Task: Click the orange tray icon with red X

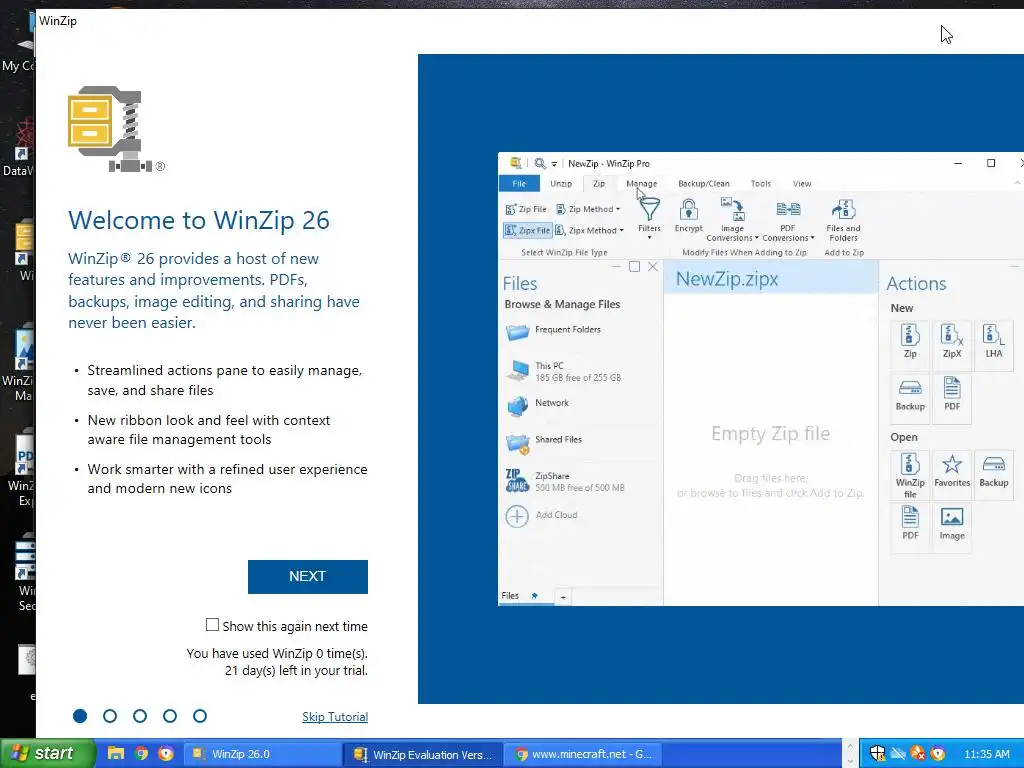Action: (x=918, y=754)
